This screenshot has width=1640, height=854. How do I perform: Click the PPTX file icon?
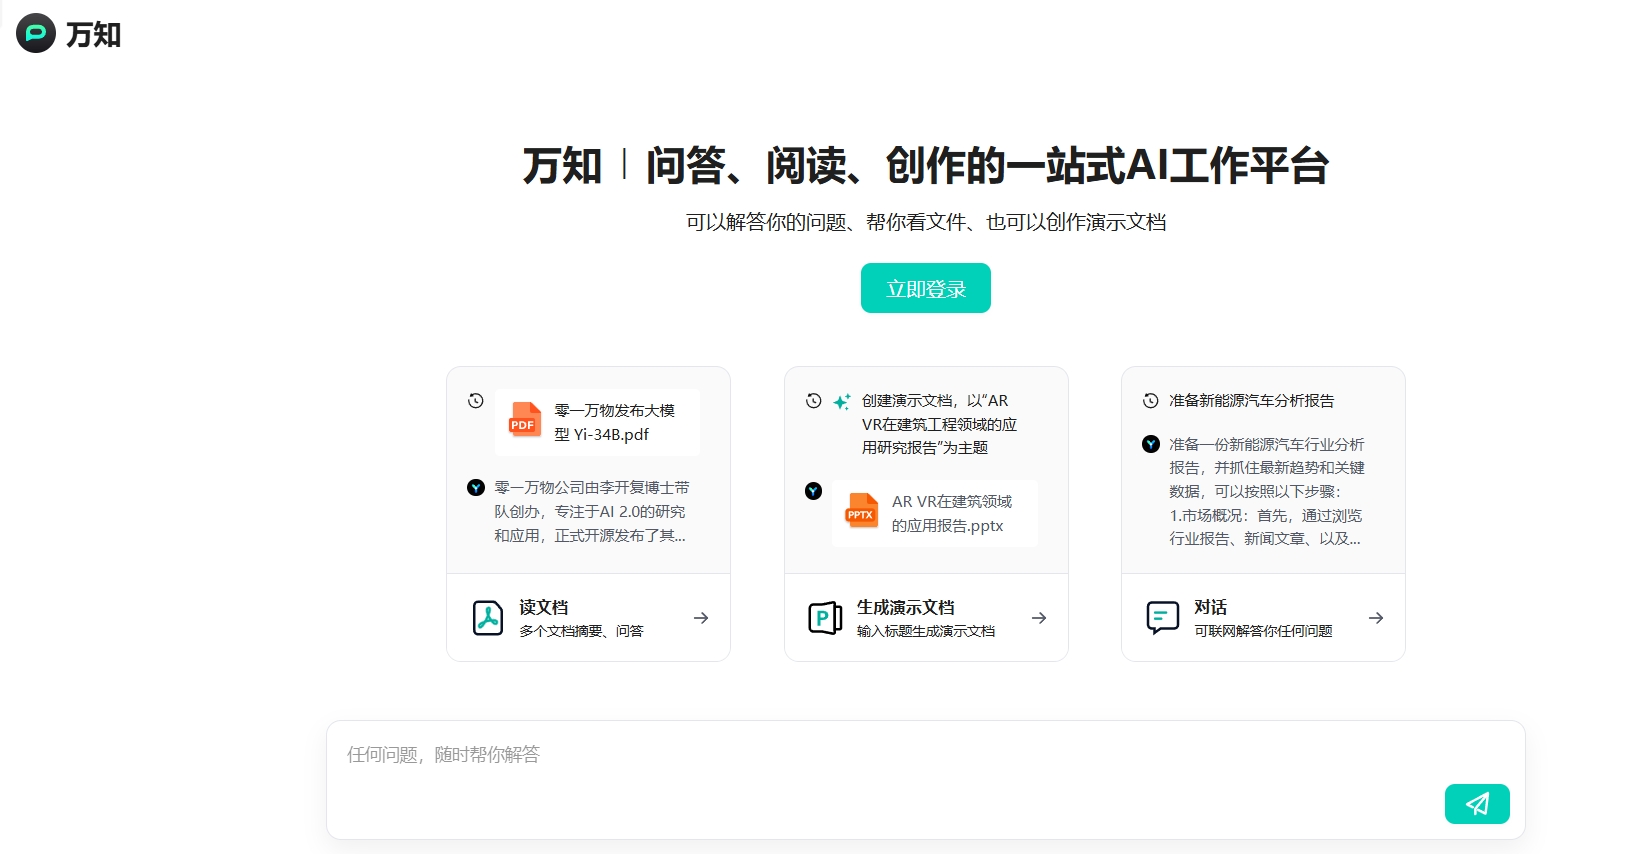coord(861,512)
